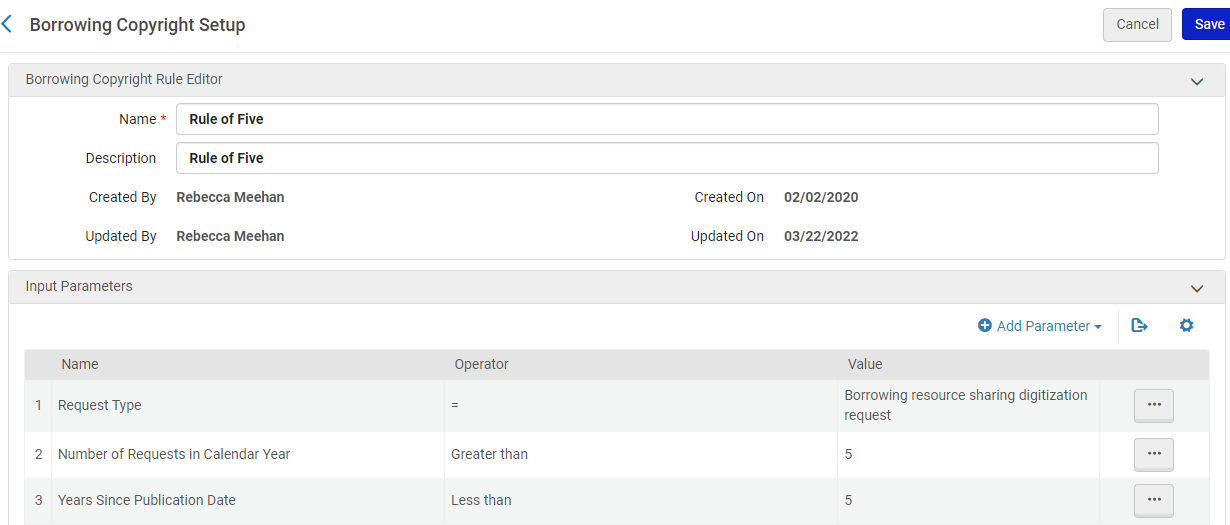Click the Value column header
This screenshot has width=1230, height=525.
coord(865,365)
